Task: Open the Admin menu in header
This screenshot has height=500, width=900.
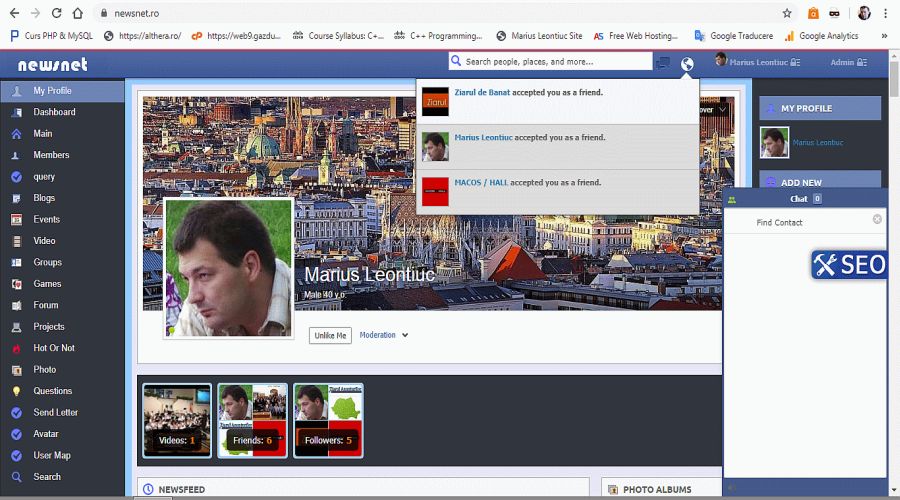Action: (x=848, y=63)
